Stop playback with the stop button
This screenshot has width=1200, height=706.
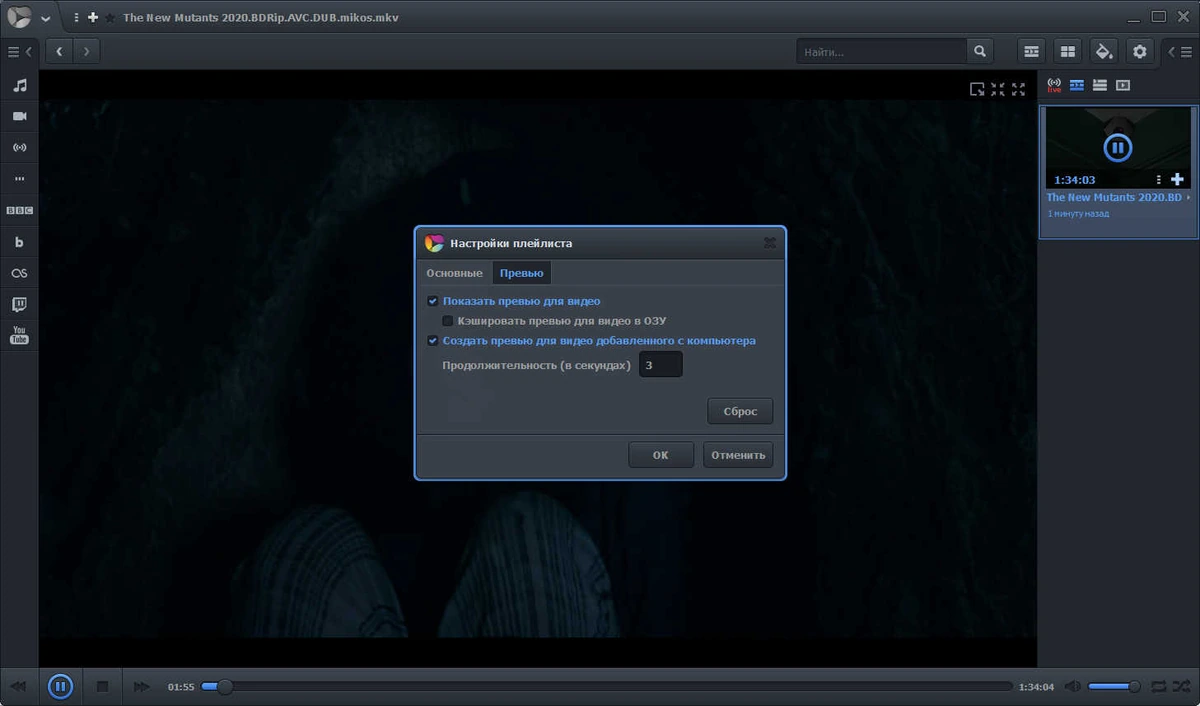click(101, 687)
